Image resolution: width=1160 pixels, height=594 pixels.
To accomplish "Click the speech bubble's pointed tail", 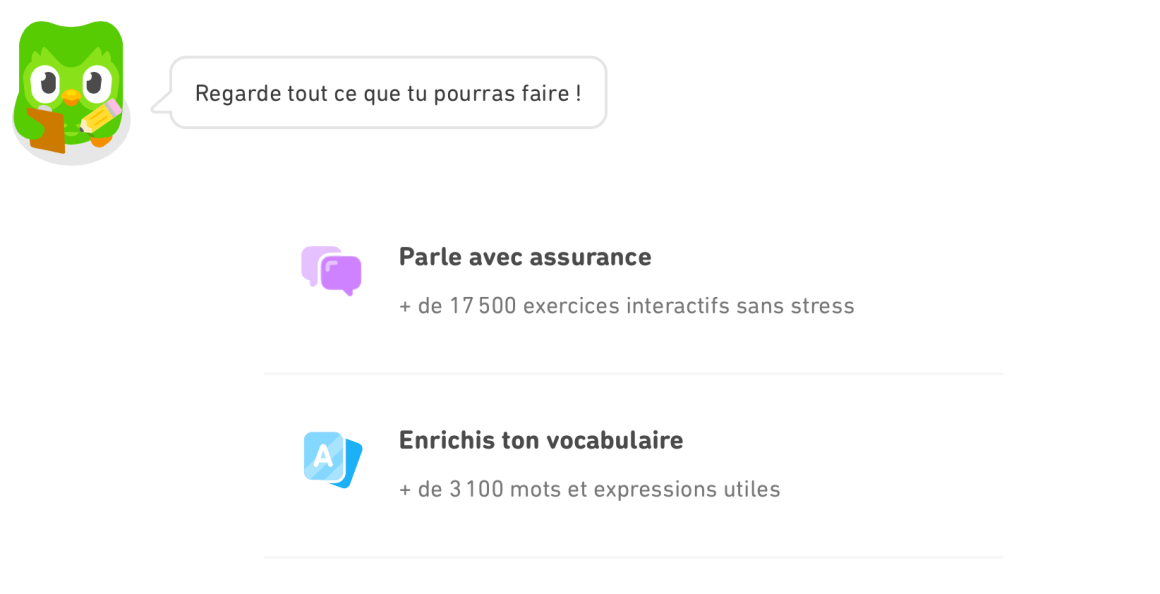I will (158, 104).
